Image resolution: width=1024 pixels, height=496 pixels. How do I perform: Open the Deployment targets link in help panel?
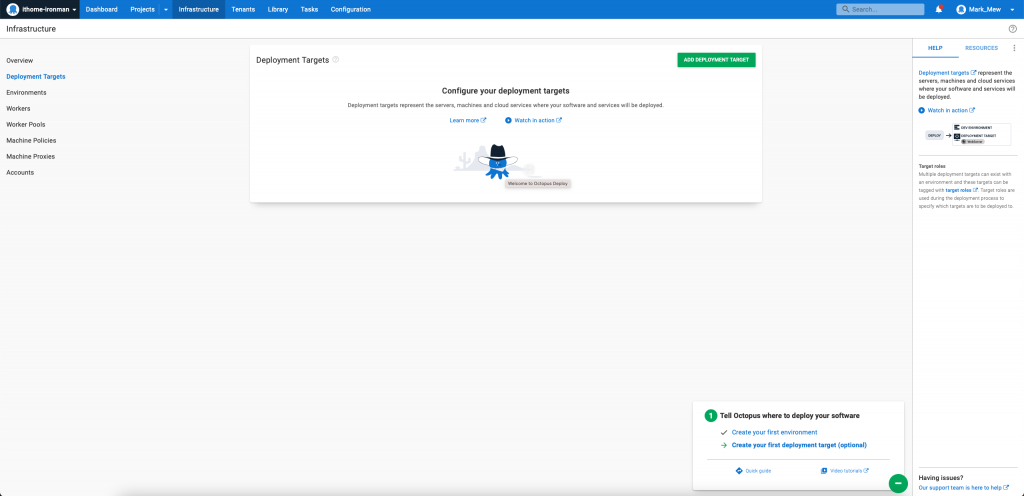tap(947, 72)
